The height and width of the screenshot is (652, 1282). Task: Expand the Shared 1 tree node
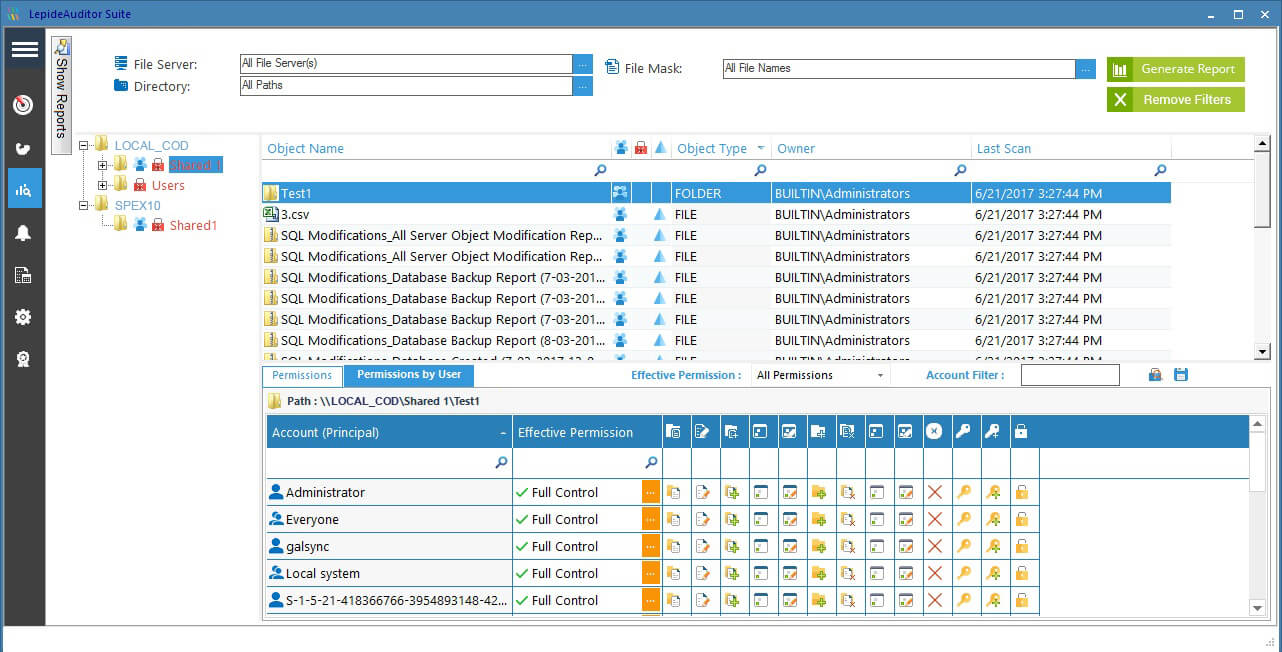pos(102,165)
